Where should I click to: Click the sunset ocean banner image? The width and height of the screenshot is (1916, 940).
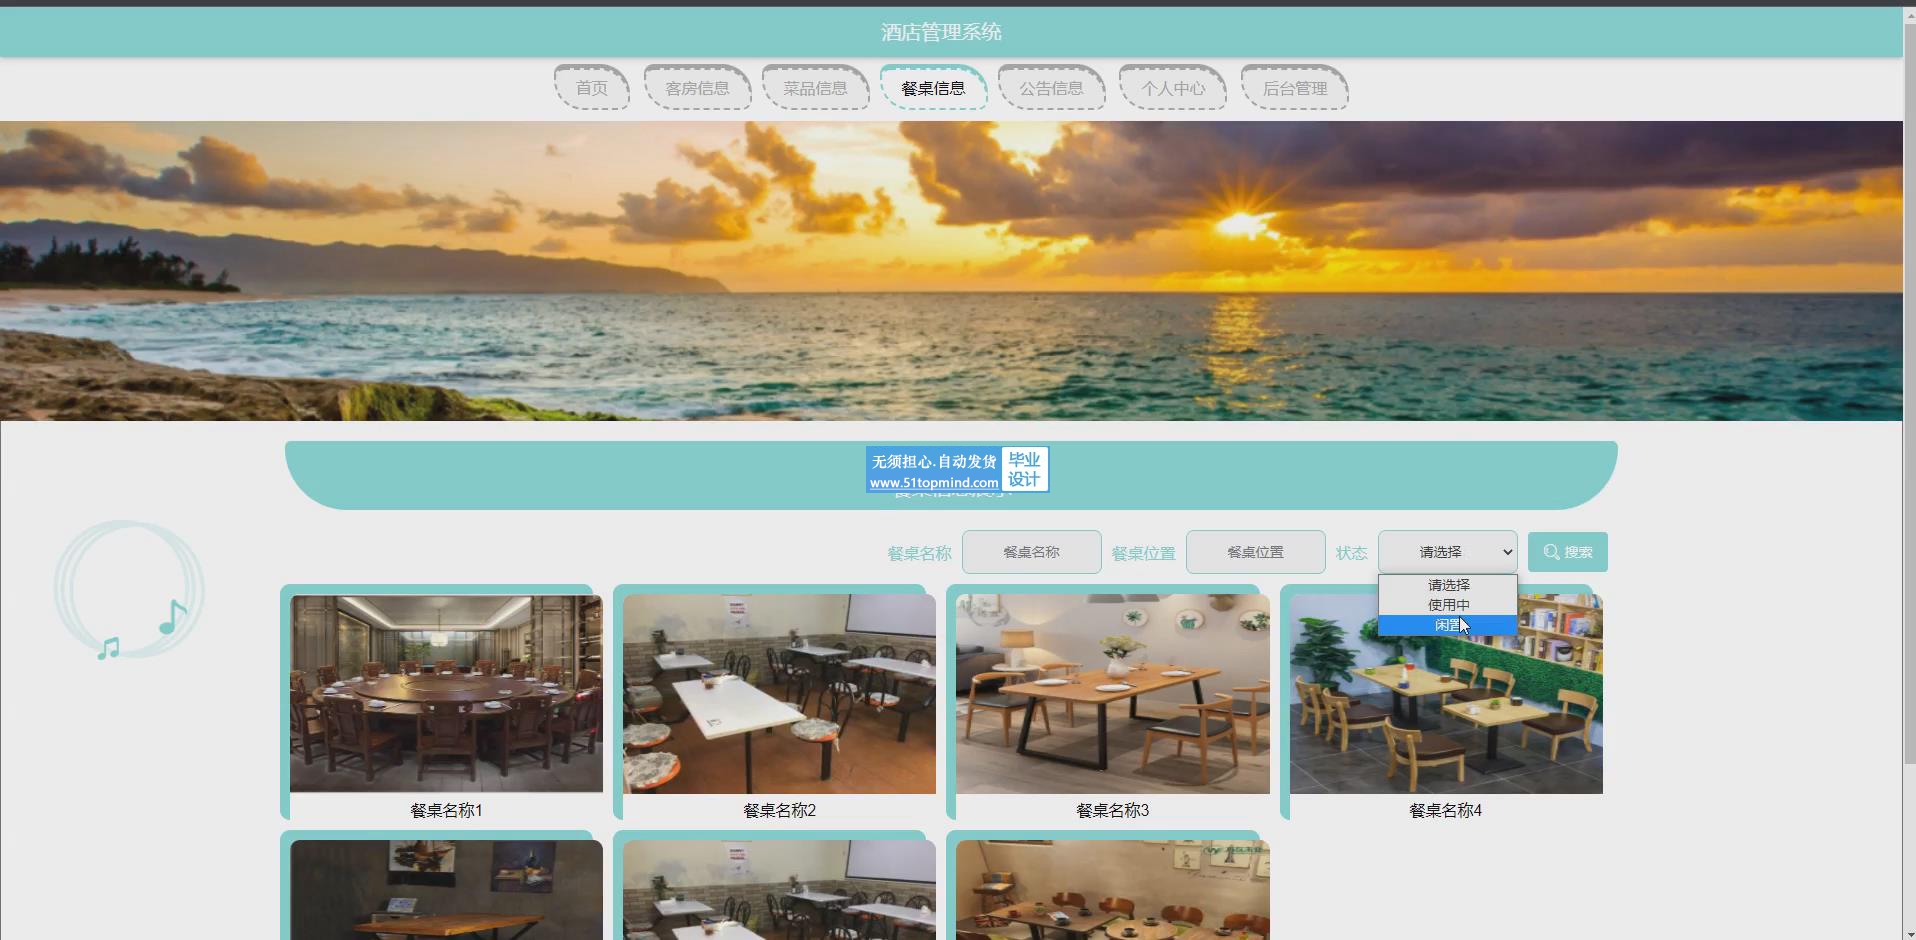click(951, 271)
